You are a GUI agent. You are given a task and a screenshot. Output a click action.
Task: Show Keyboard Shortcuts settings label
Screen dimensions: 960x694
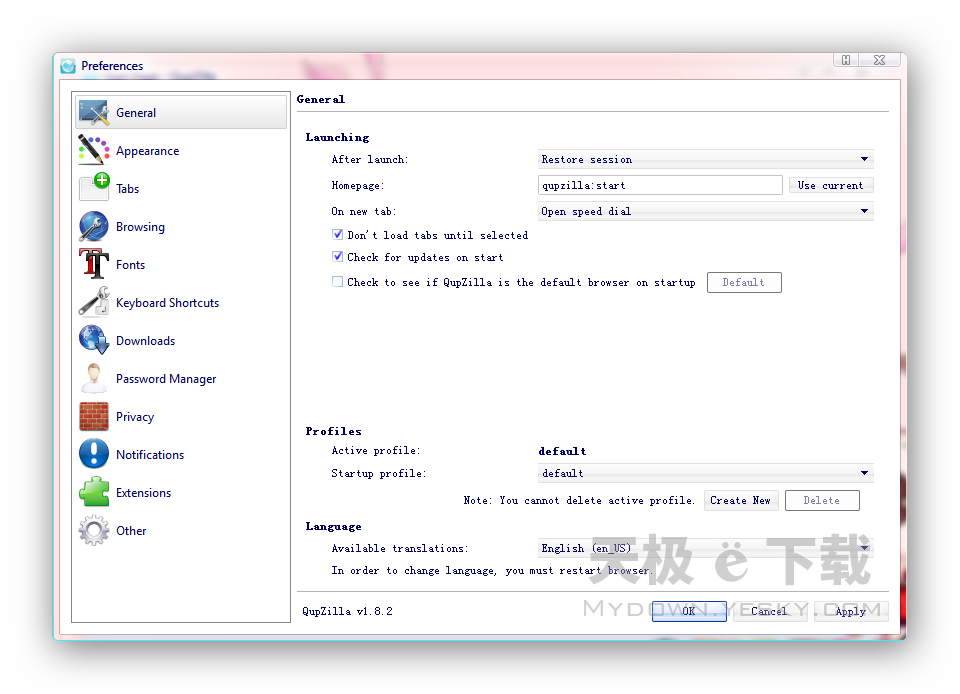[167, 302]
